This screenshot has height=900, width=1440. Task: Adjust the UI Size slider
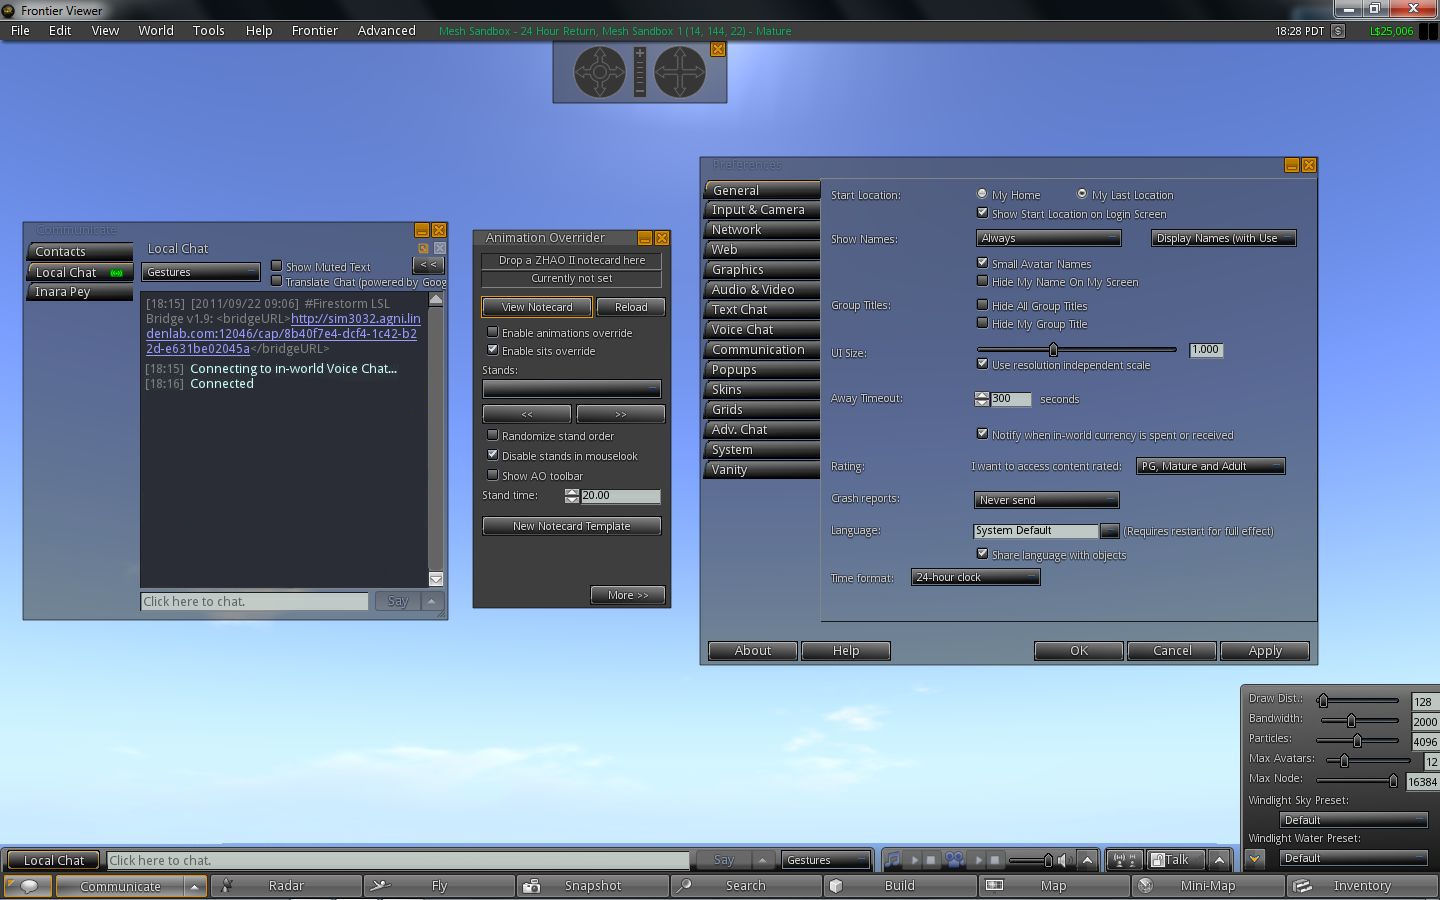click(x=1053, y=349)
